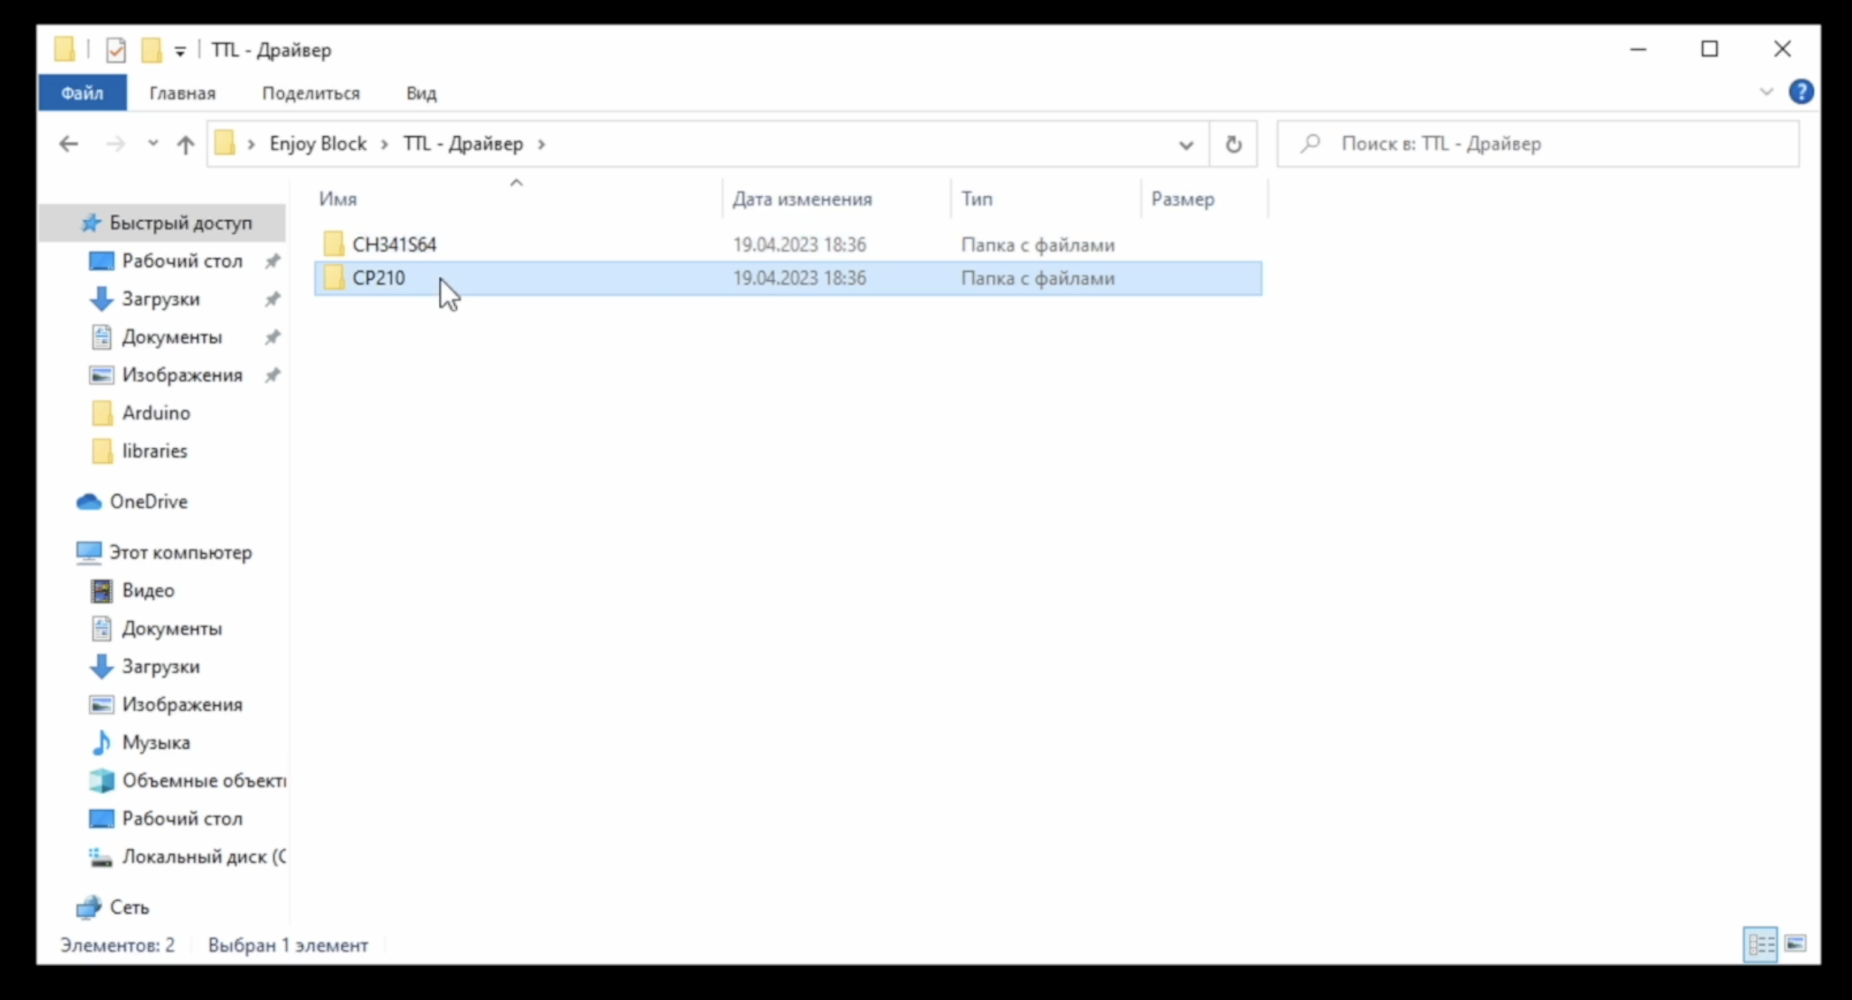Open Видео under Этот компьютер

pos(148,591)
